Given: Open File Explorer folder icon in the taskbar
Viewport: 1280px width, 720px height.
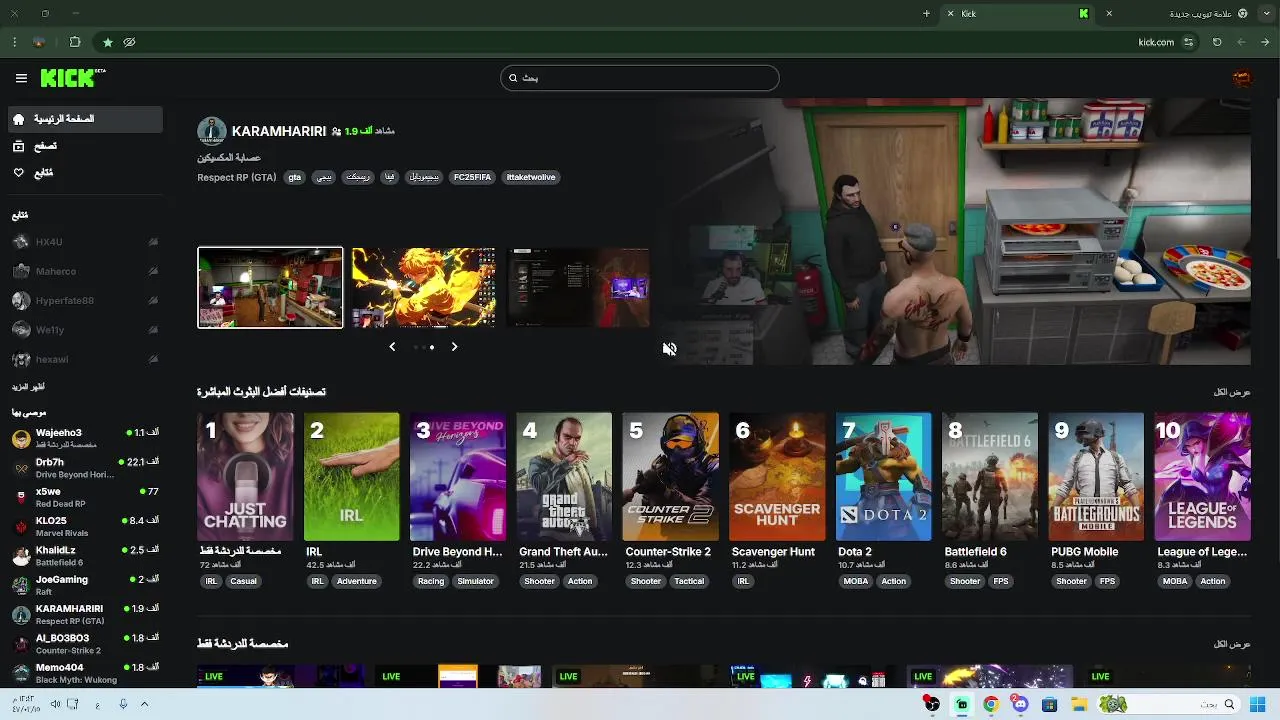Looking at the screenshot, I should click(x=1078, y=704).
